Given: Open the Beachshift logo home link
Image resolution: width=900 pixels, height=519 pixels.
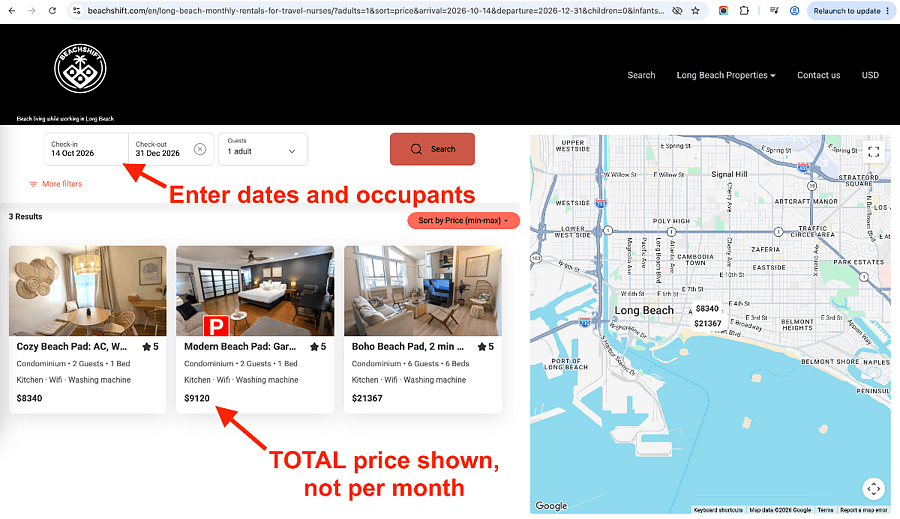Looking at the screenshot, I should coord(80,68).
